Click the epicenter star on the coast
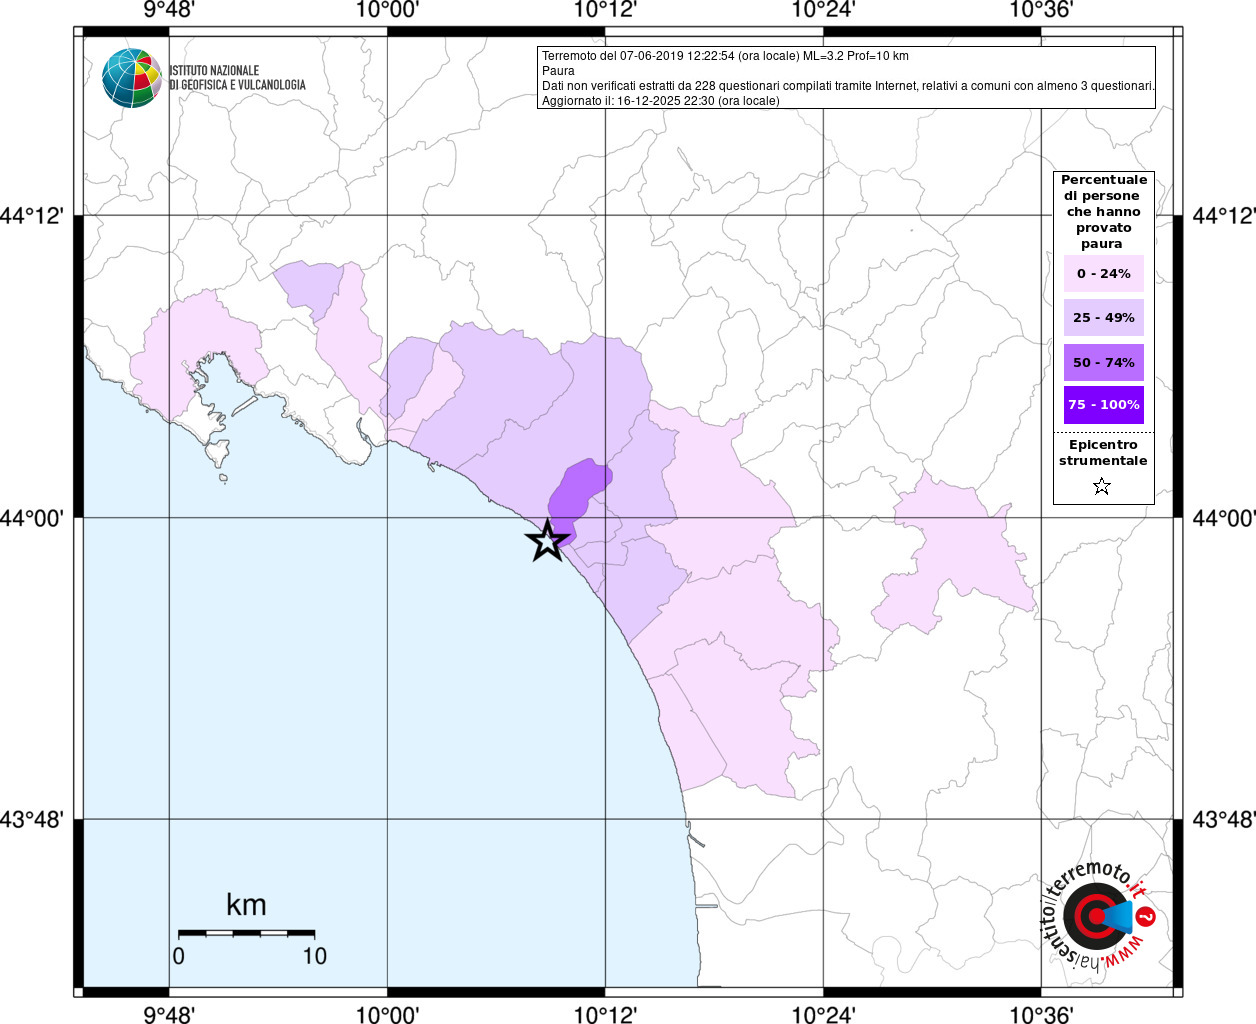The height and width of the screenshot is (1024, 1256). click(547, 540)
